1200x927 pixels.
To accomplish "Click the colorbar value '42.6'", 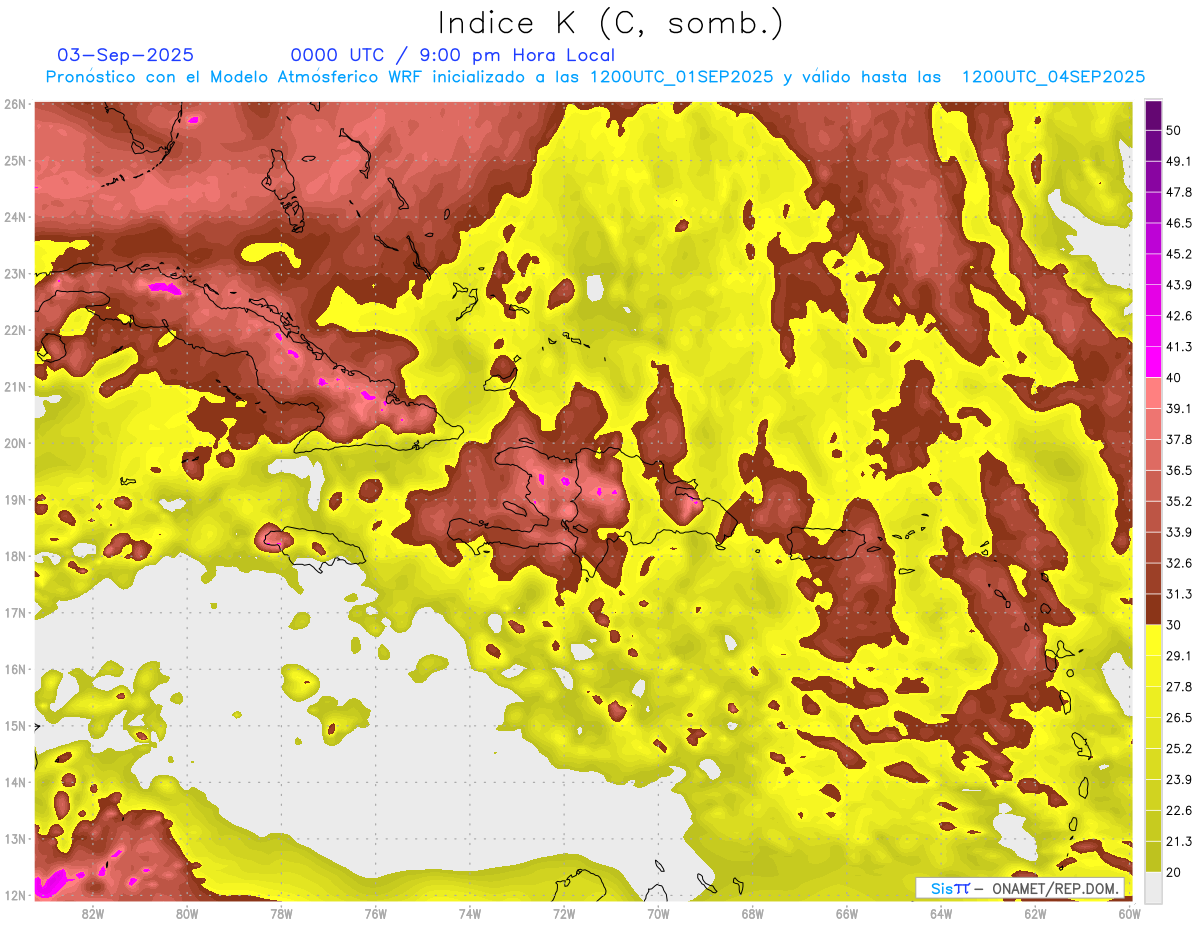I will coord(1178,316).
